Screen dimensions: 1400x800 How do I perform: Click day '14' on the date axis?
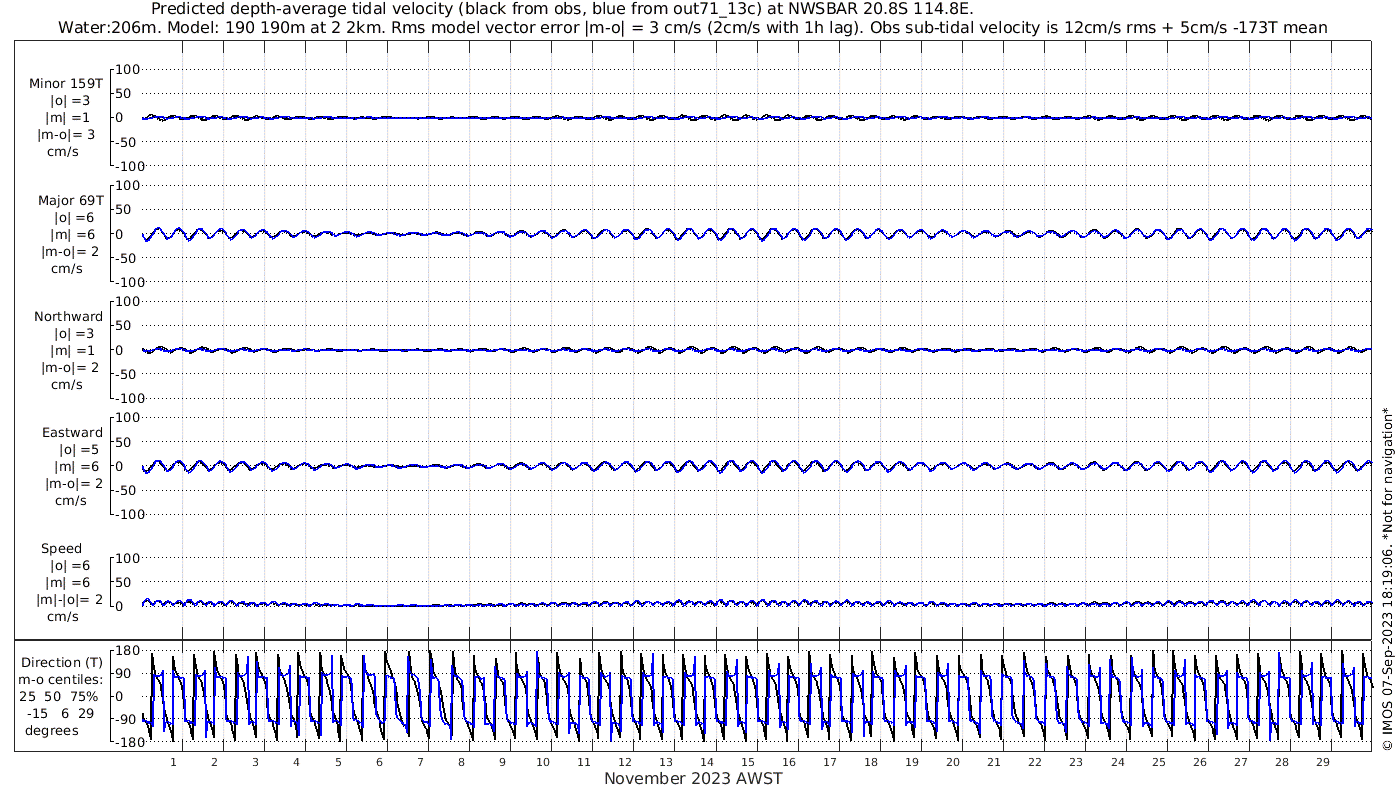point(707,762)
